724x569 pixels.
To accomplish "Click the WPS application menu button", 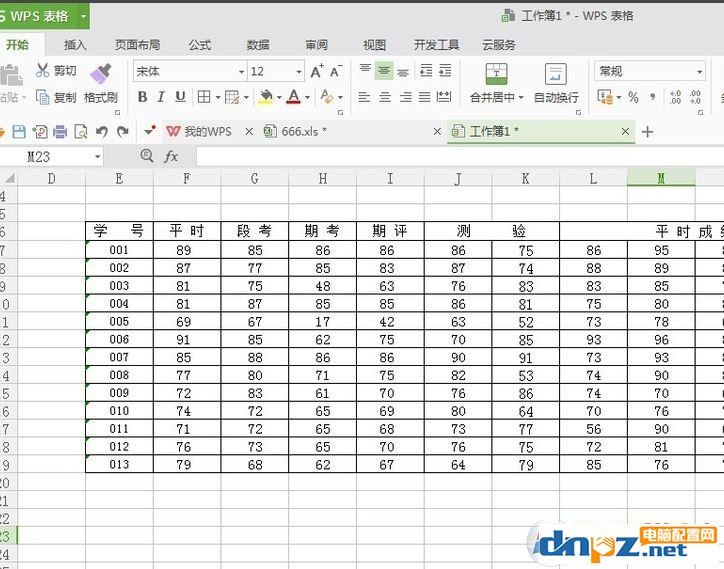I will pyautogui.click(x=45, y=16).
